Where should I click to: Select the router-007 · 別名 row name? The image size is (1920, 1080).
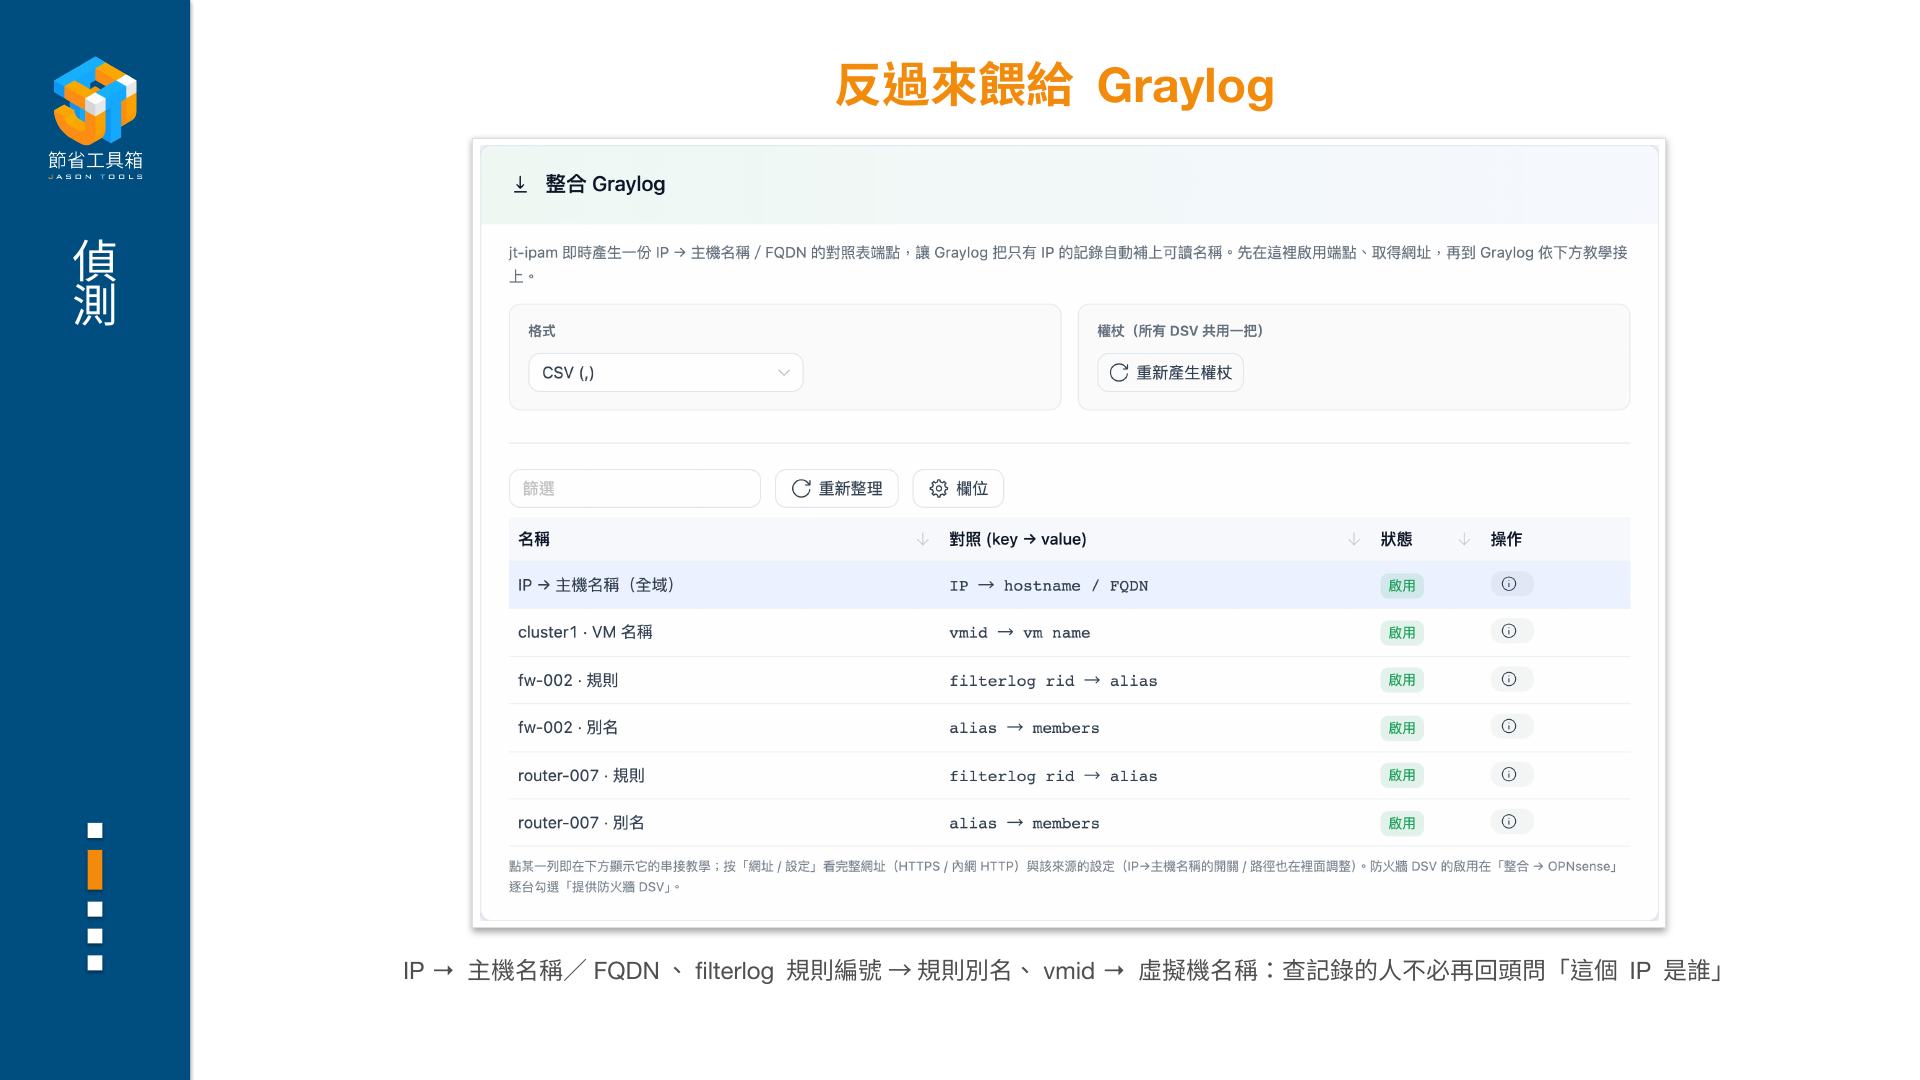[x=581, y=822]
